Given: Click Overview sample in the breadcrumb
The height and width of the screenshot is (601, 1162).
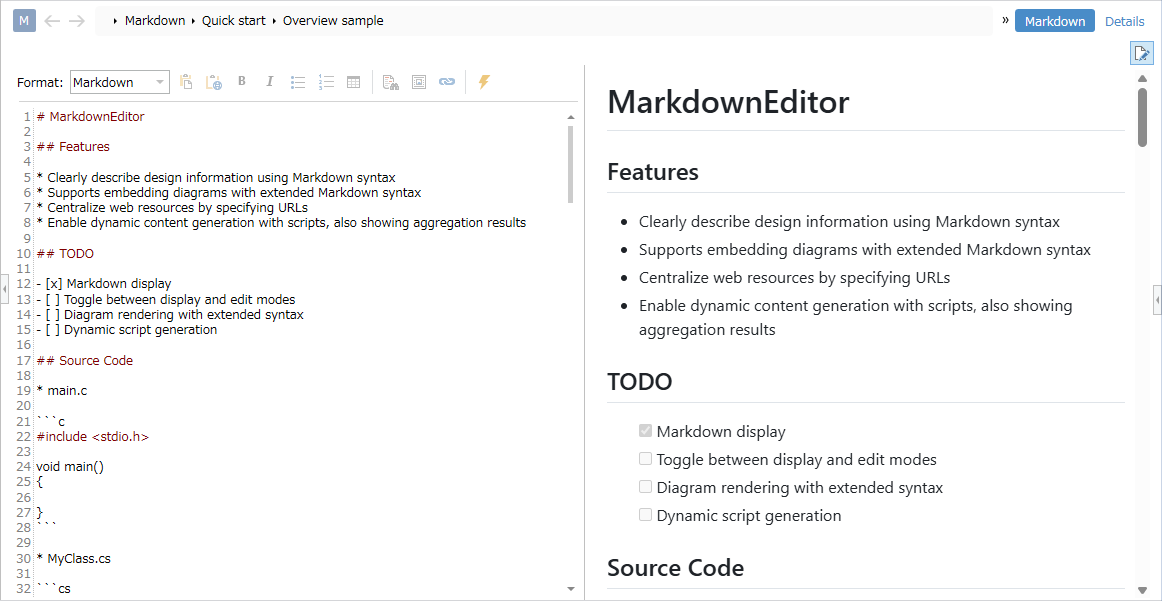Looking at the screenshot, I should (333, 21).
